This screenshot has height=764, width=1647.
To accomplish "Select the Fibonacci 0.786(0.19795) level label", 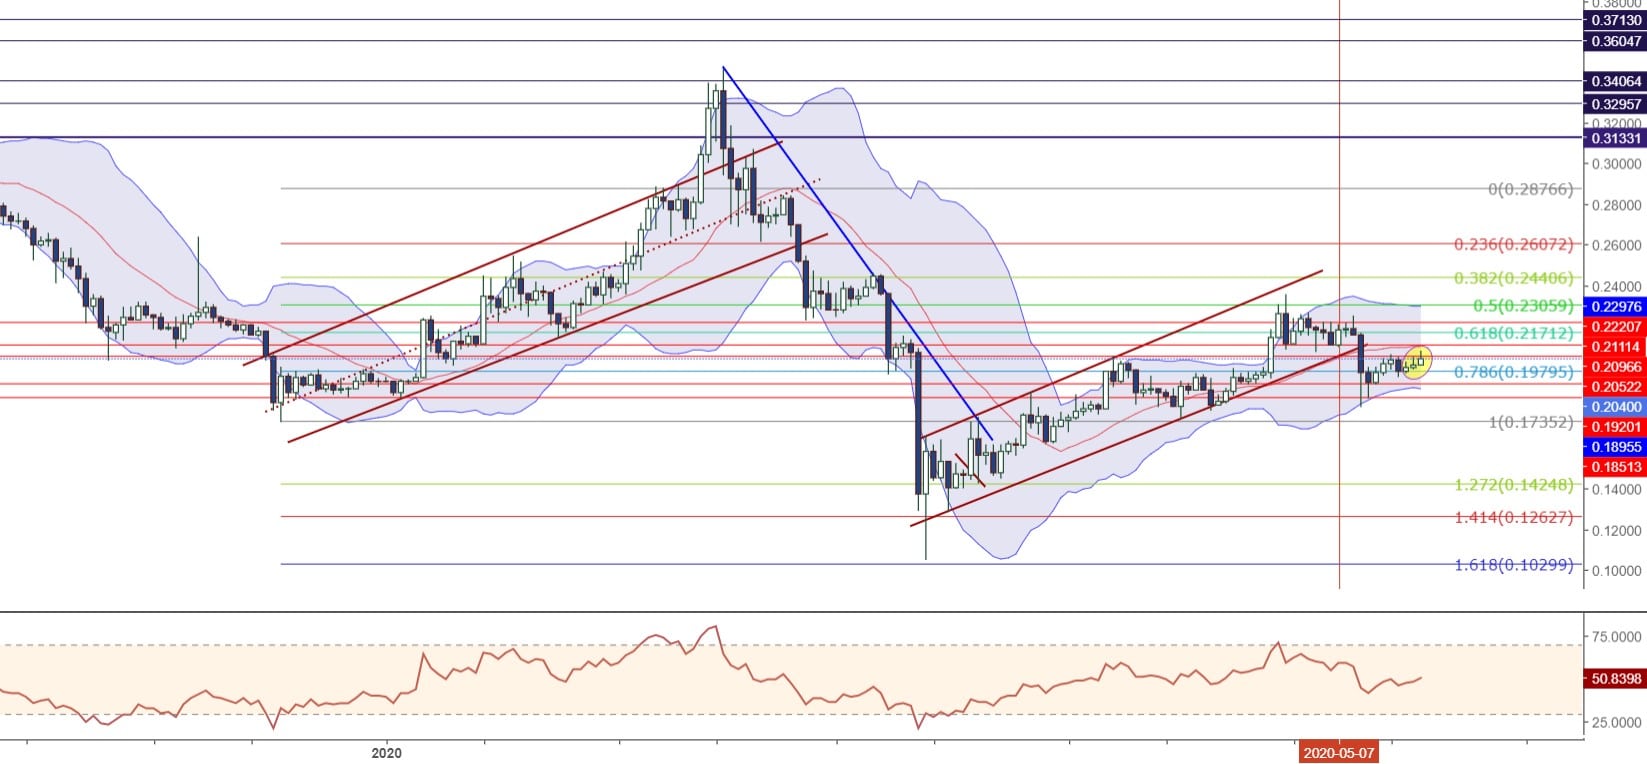I will click(1513, 372).
